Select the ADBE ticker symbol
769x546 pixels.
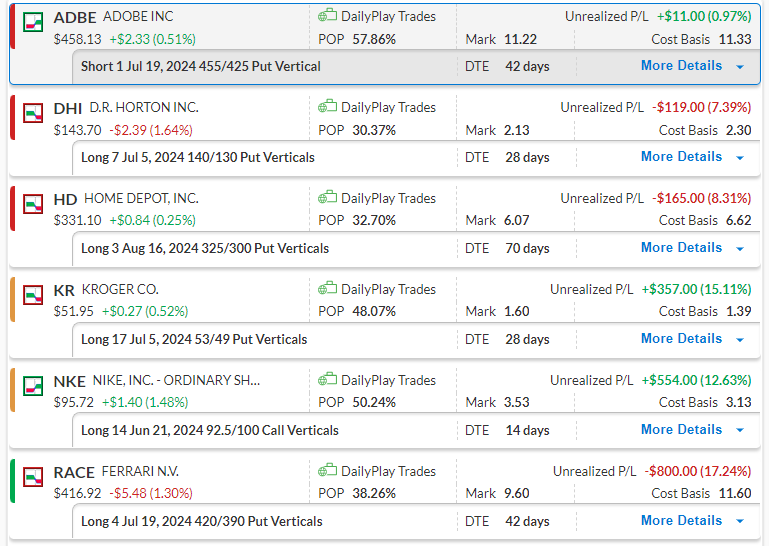coord(75,18)
